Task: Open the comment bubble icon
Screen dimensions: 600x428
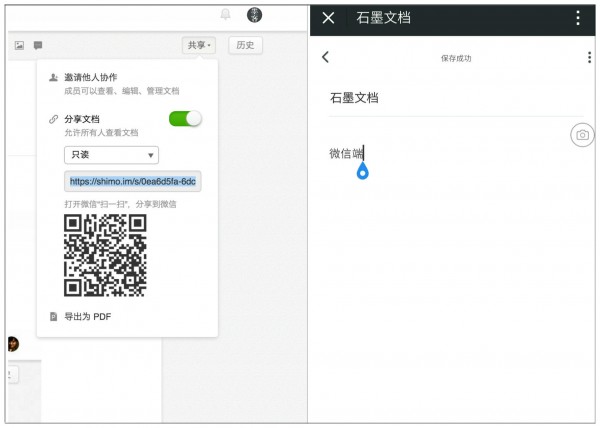Action: [x=38, y=45]
